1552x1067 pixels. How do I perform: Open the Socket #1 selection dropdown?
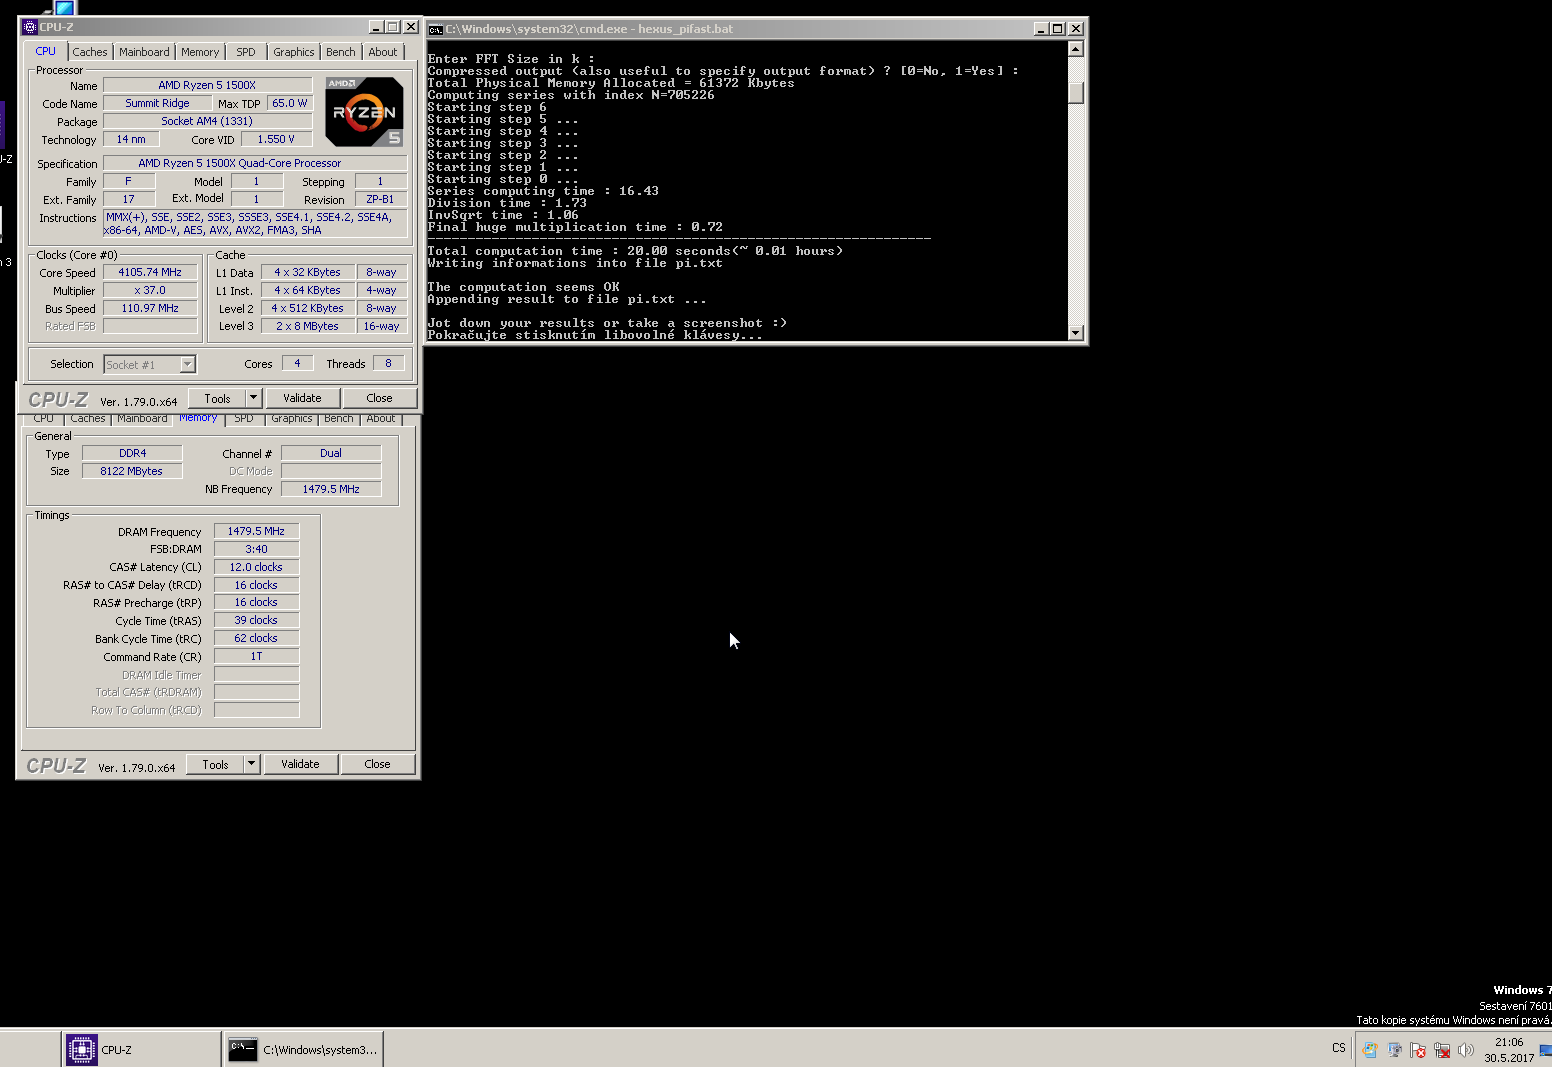150,365
